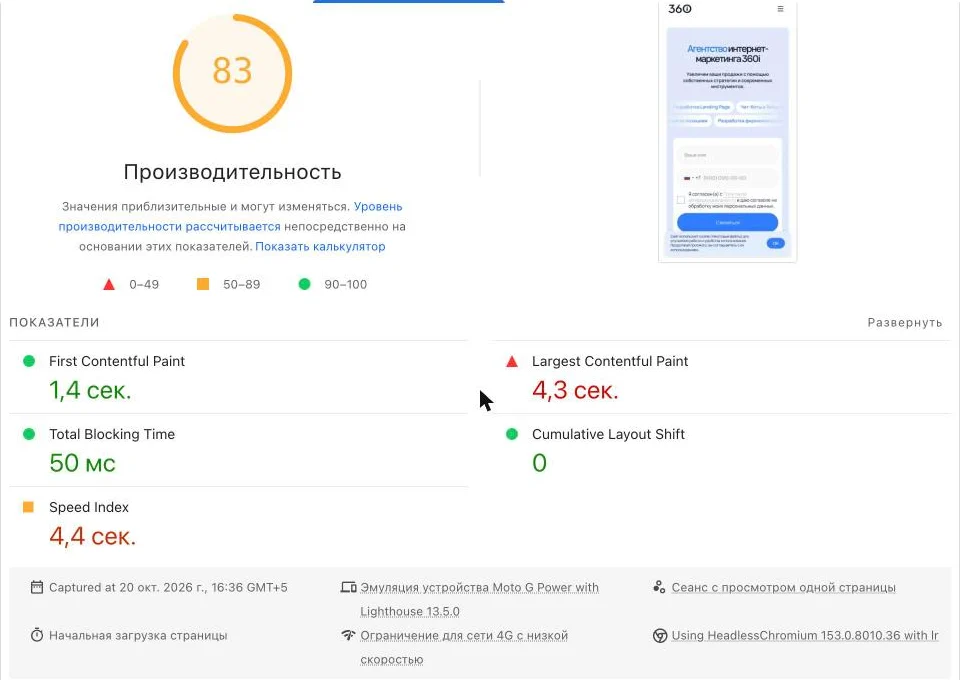This screenshot has width=960, height=680.
Task: Open the 'Уровень производительности рассчитывается' link
Action: pos(230,217)
